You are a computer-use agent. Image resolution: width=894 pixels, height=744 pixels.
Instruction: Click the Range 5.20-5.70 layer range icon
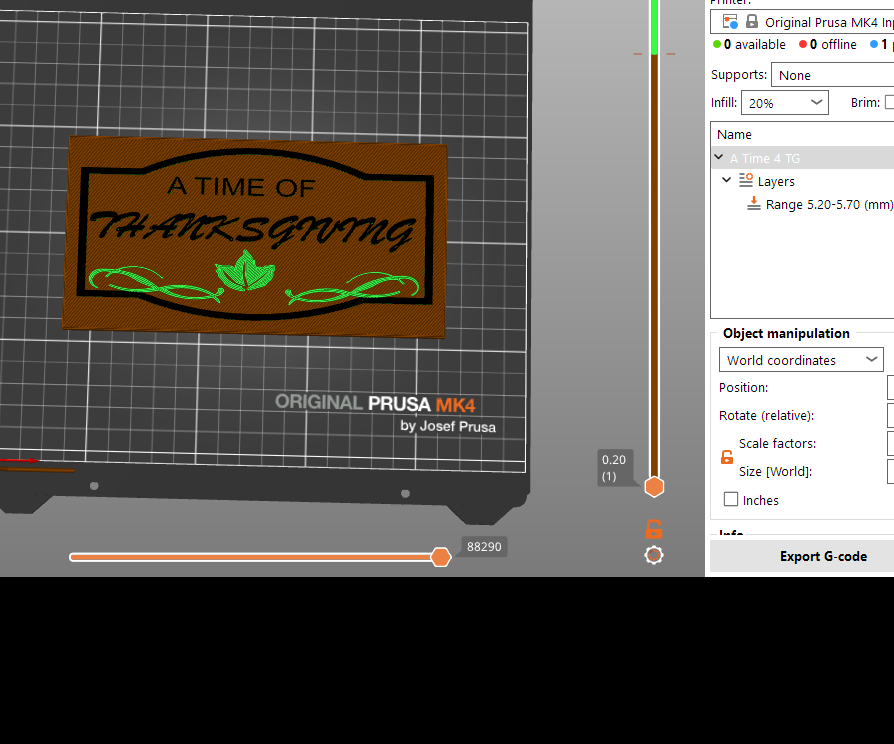(x=754, y=204)
